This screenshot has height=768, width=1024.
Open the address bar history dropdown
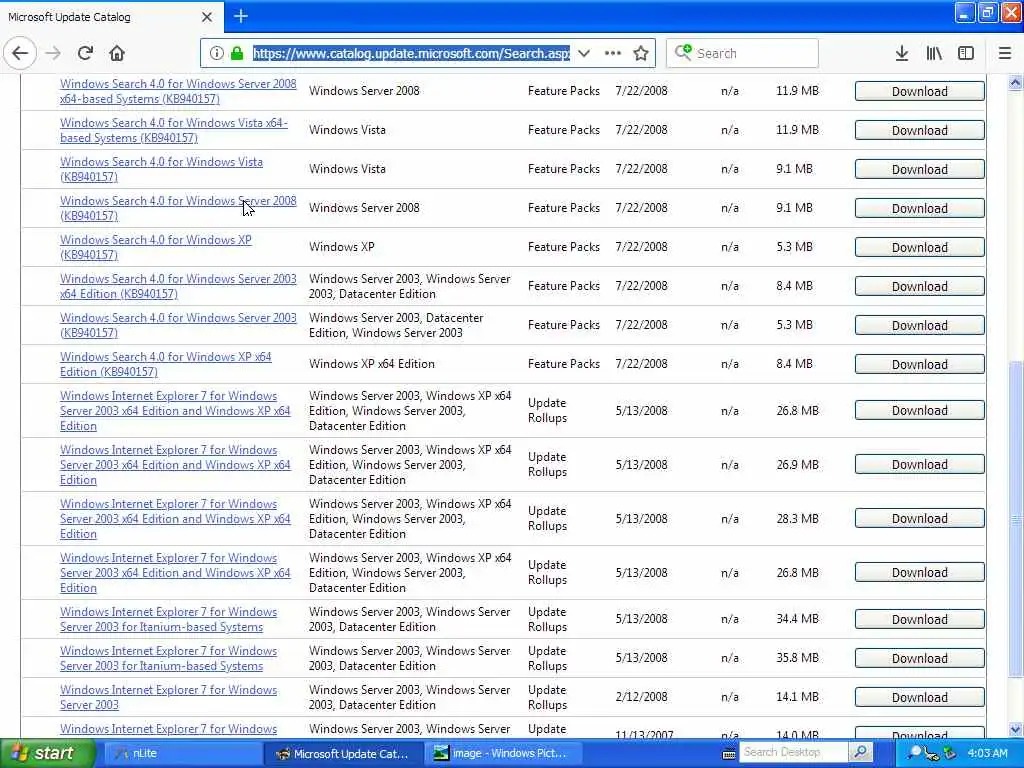[584, 54]
